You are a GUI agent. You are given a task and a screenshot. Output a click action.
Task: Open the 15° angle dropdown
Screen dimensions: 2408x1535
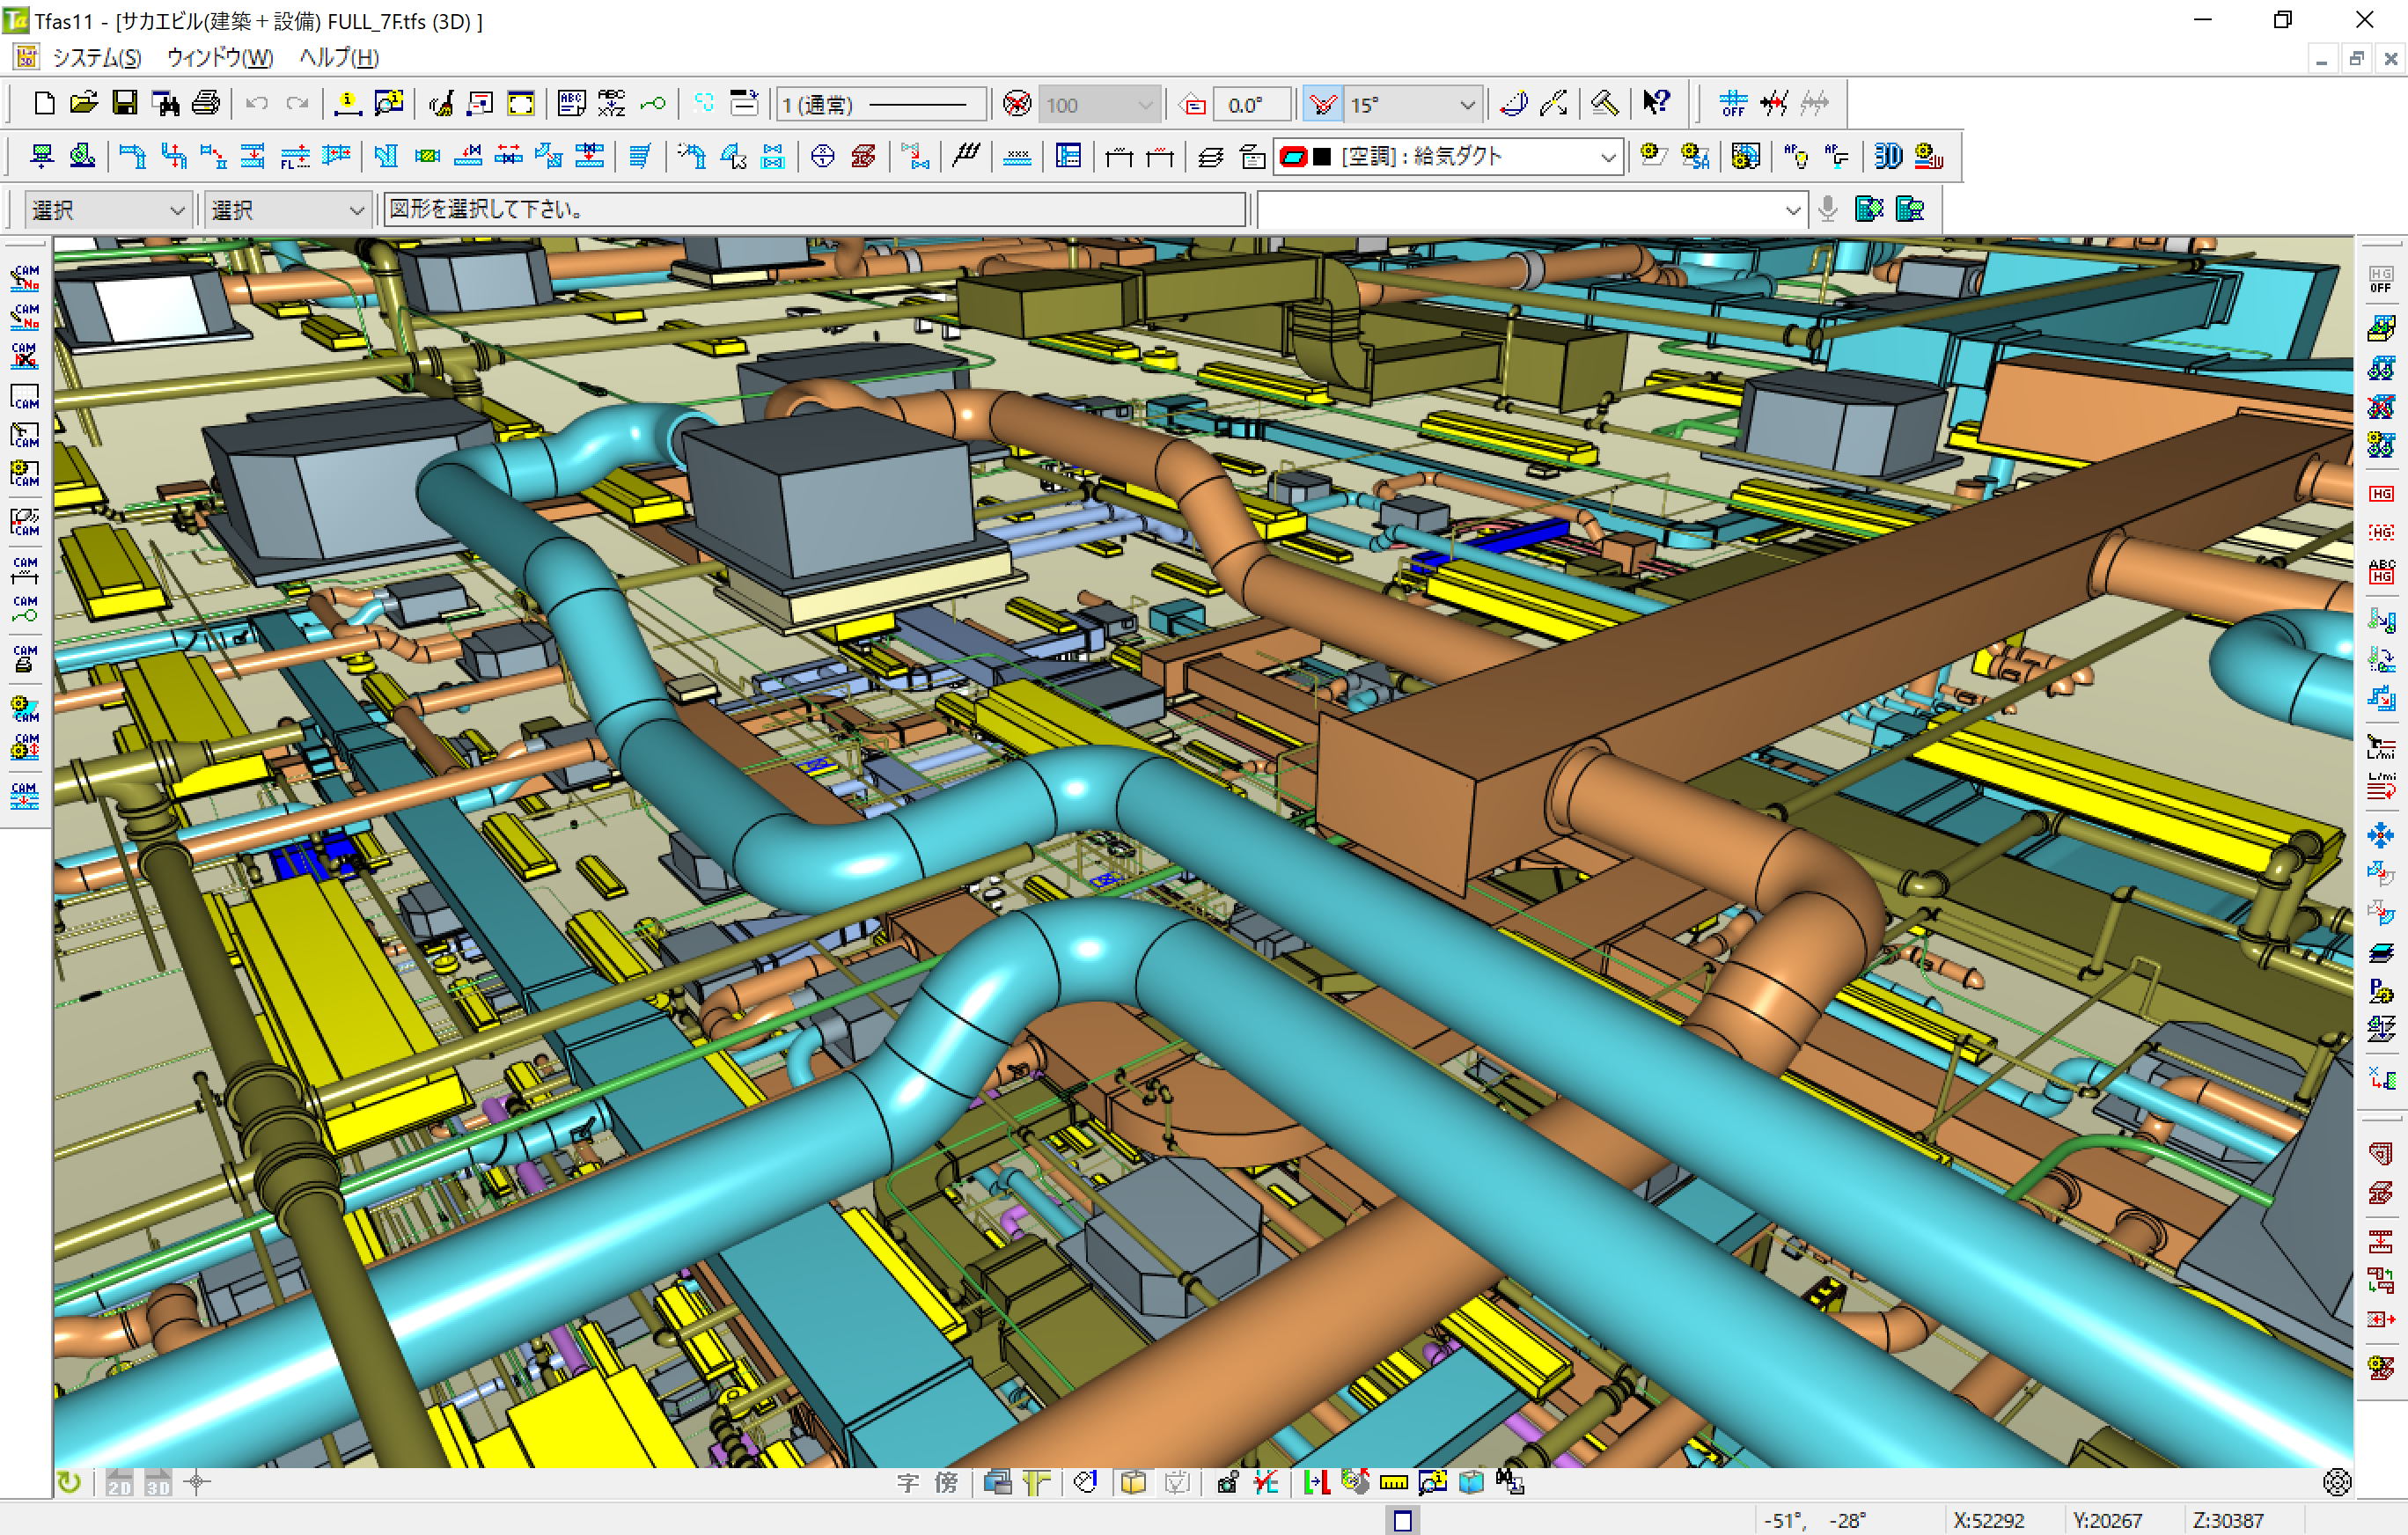pos(1466,104)
